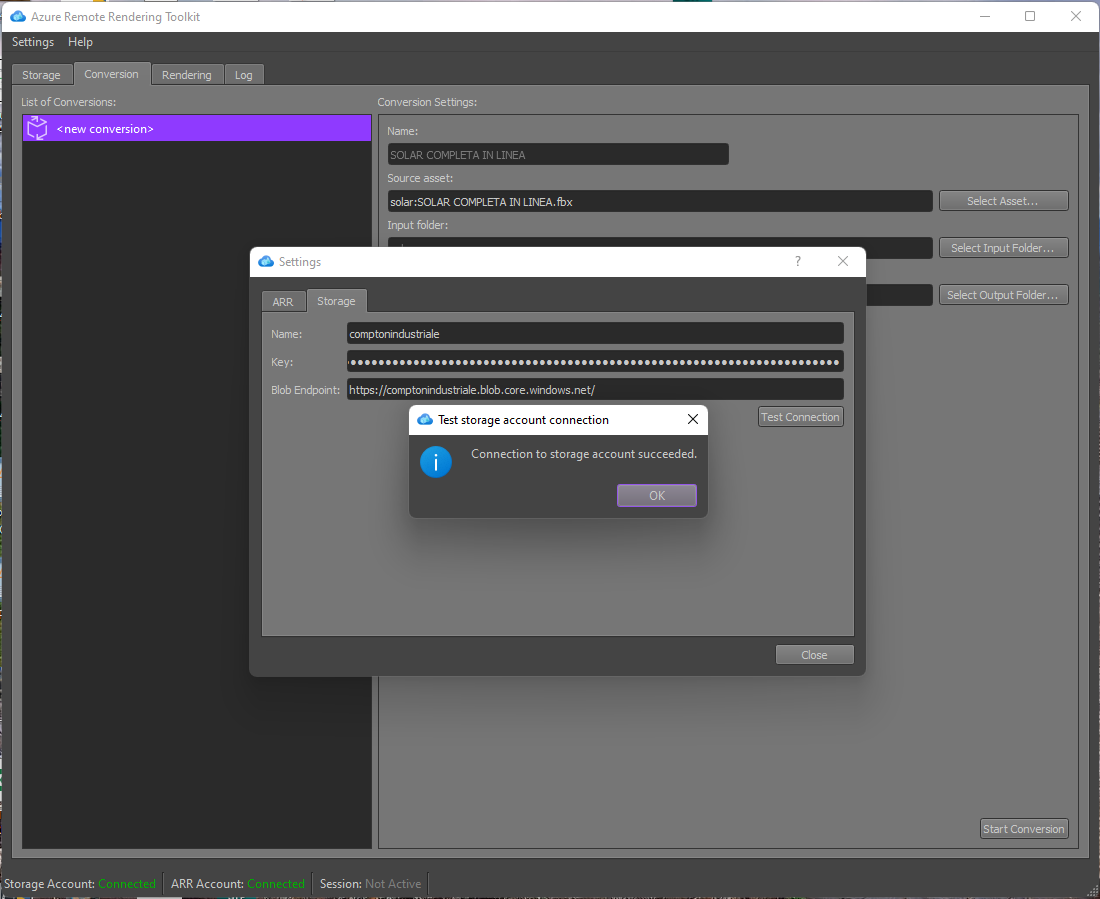Click the cube icon next to new conversion

pyautogui.click(x=36, y=128)
